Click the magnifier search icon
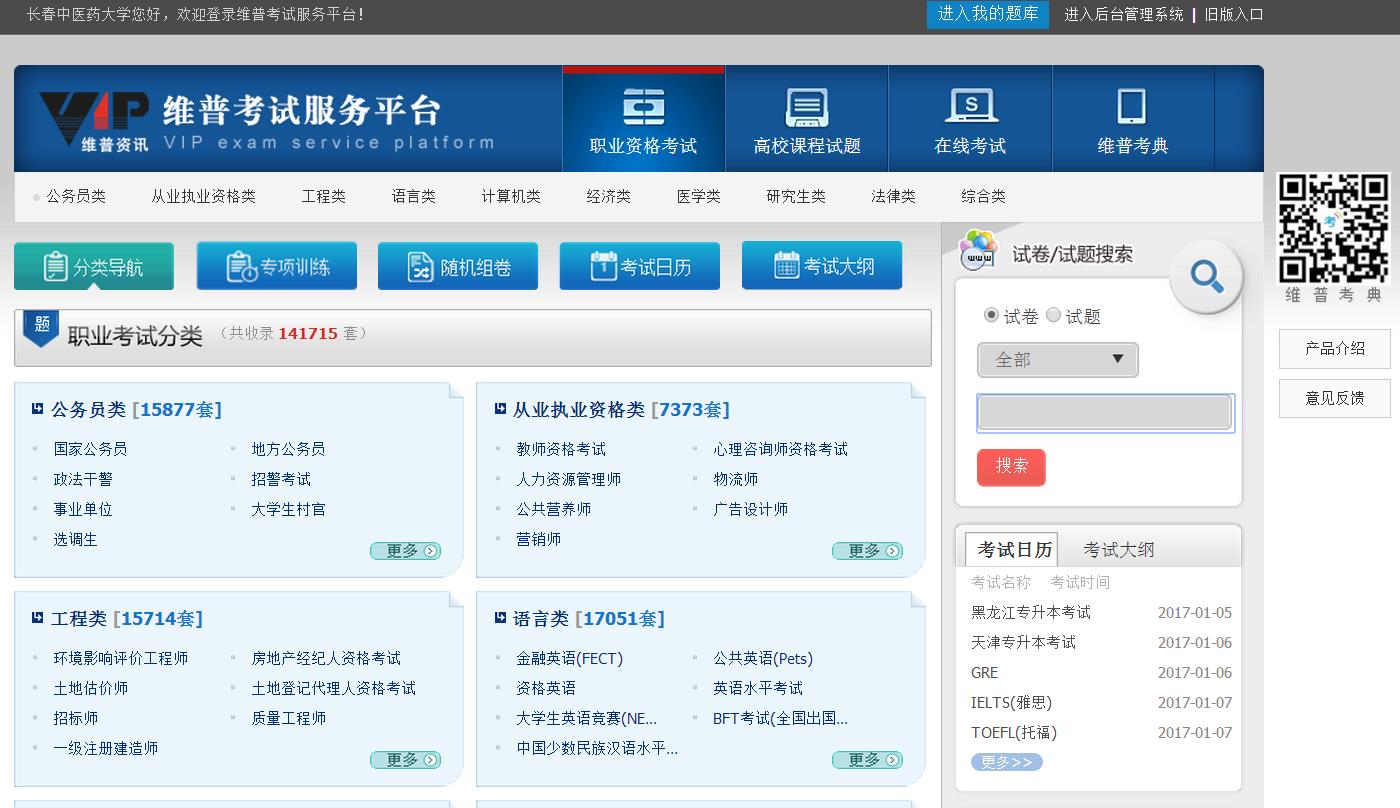 pos(1207,277)
